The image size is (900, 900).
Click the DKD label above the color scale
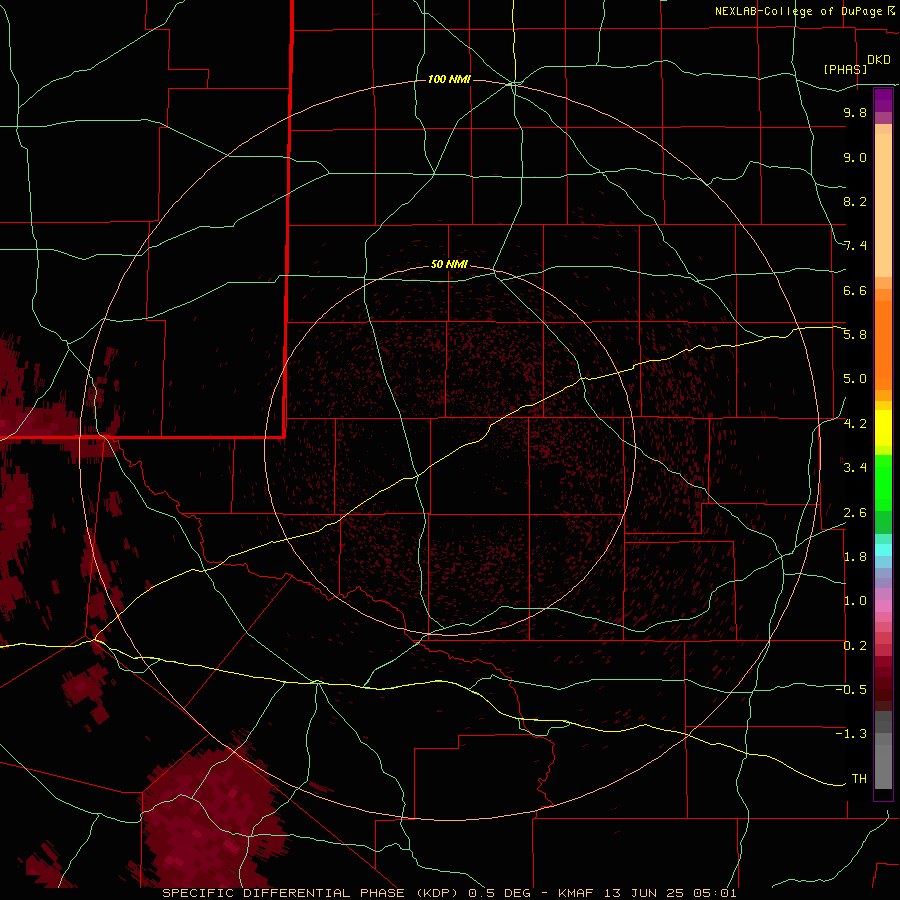click(x=879, y=60)
